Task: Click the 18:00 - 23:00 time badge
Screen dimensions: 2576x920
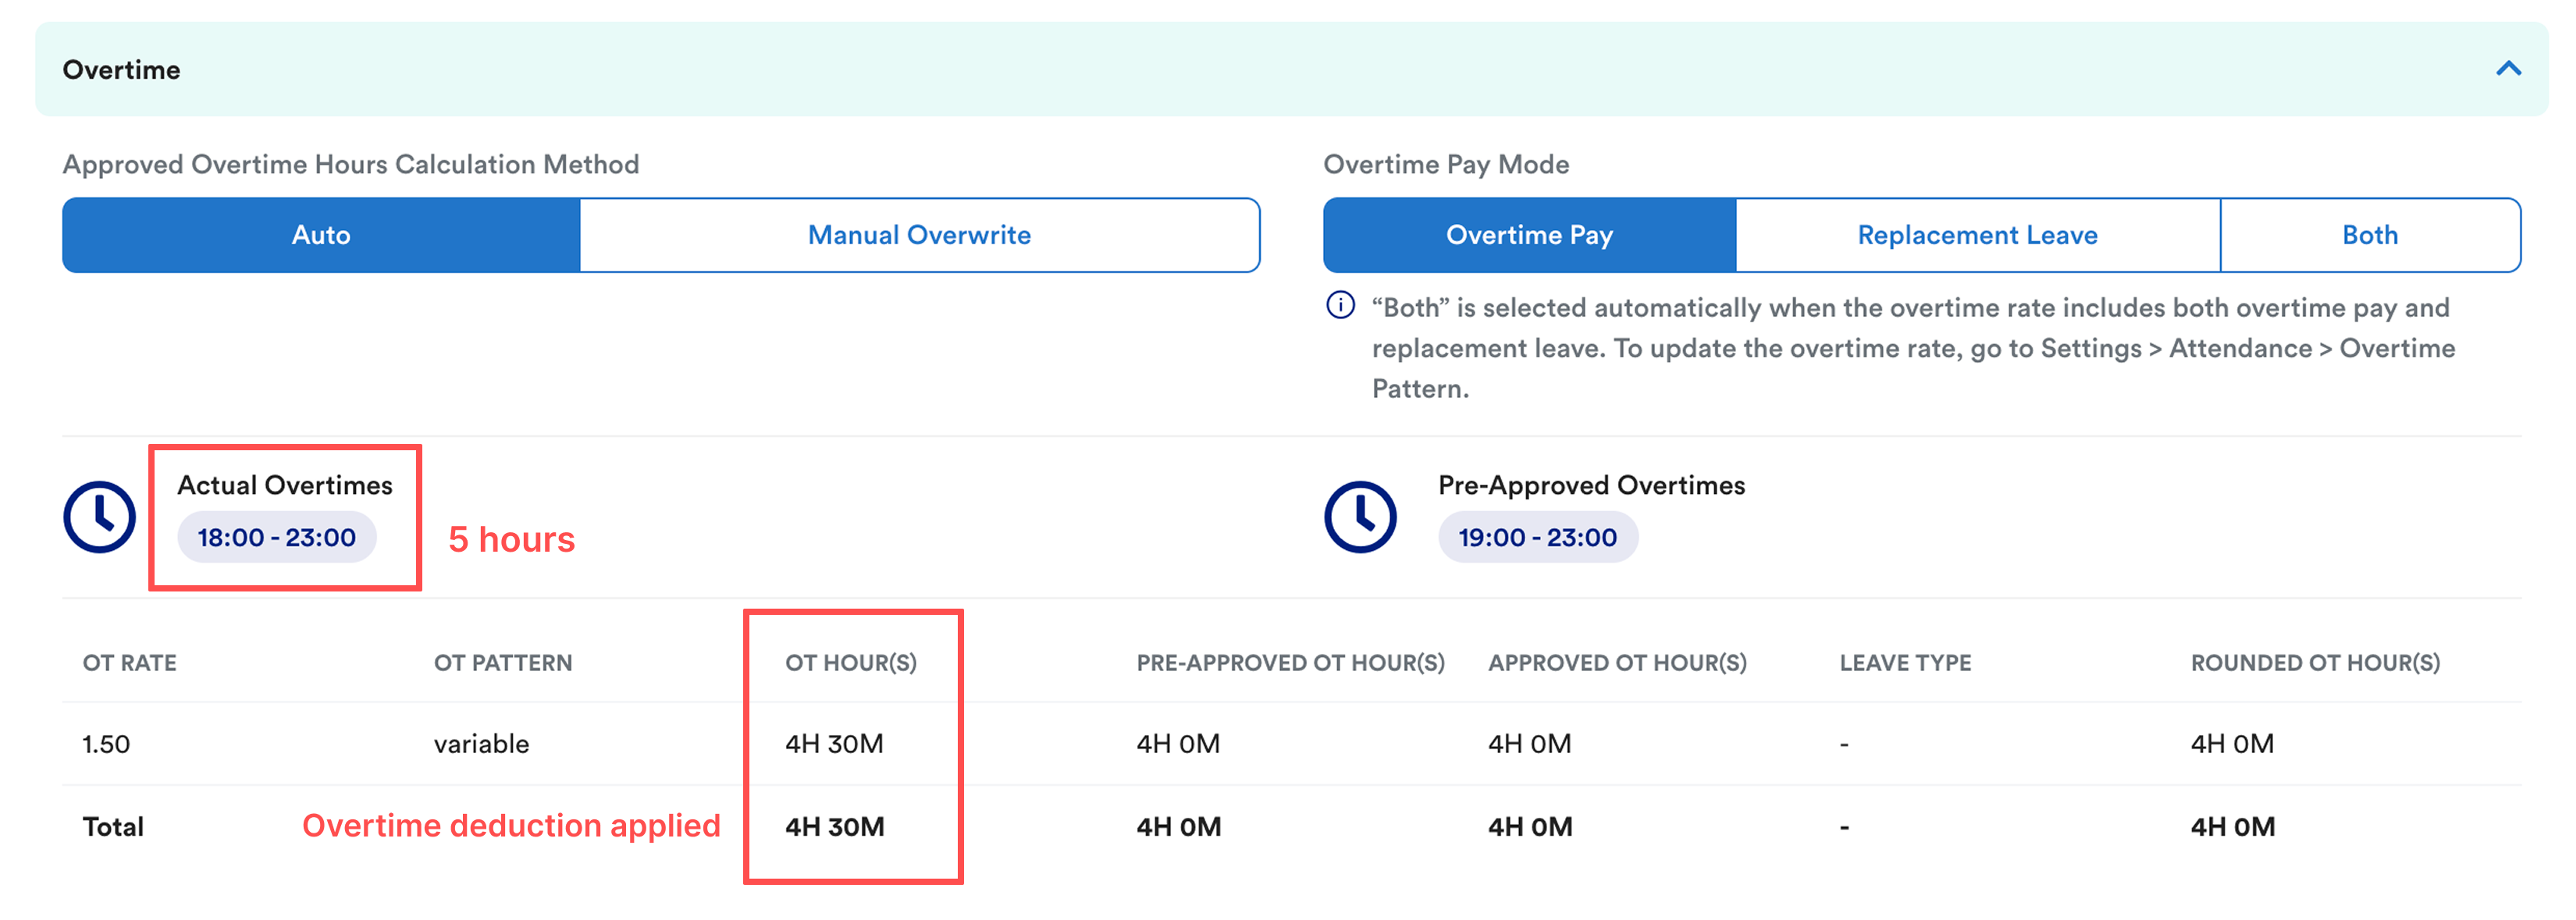Action: 277,537
